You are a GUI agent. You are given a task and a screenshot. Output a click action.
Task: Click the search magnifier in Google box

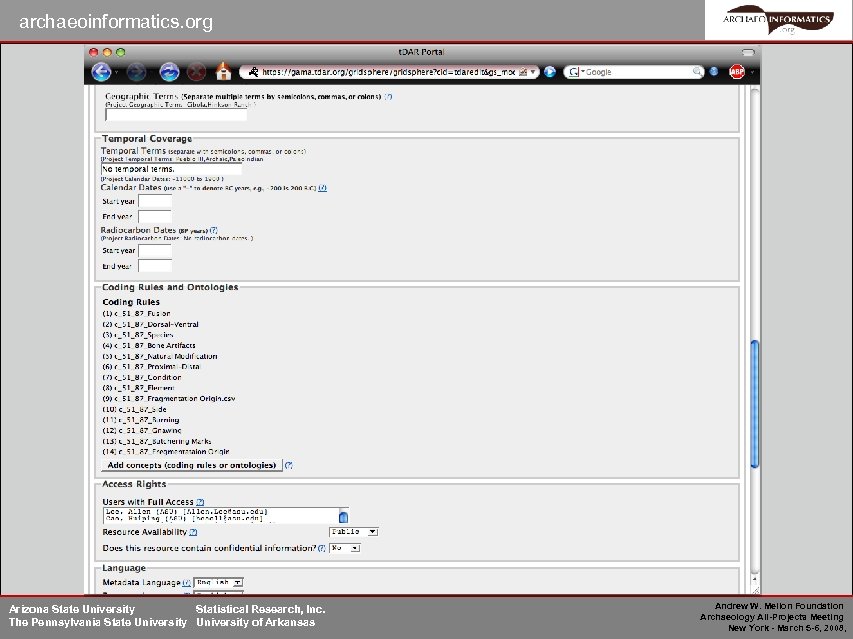(697, 72)
